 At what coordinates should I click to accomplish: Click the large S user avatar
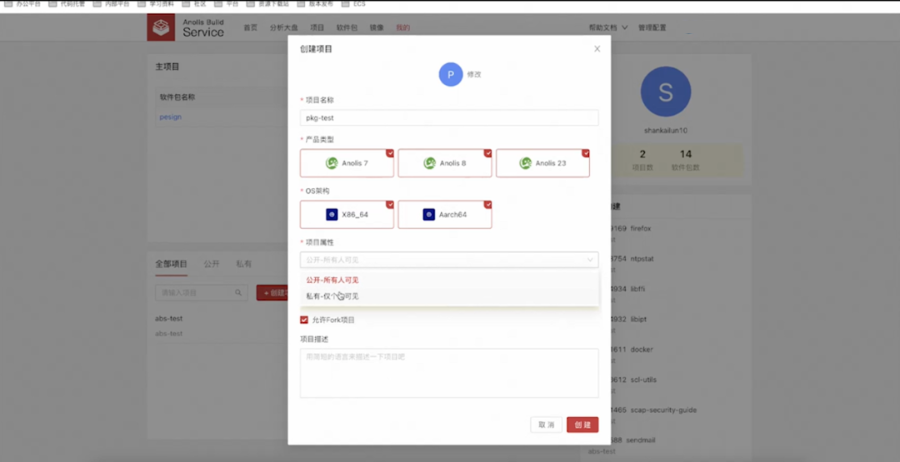click(665, 92)
